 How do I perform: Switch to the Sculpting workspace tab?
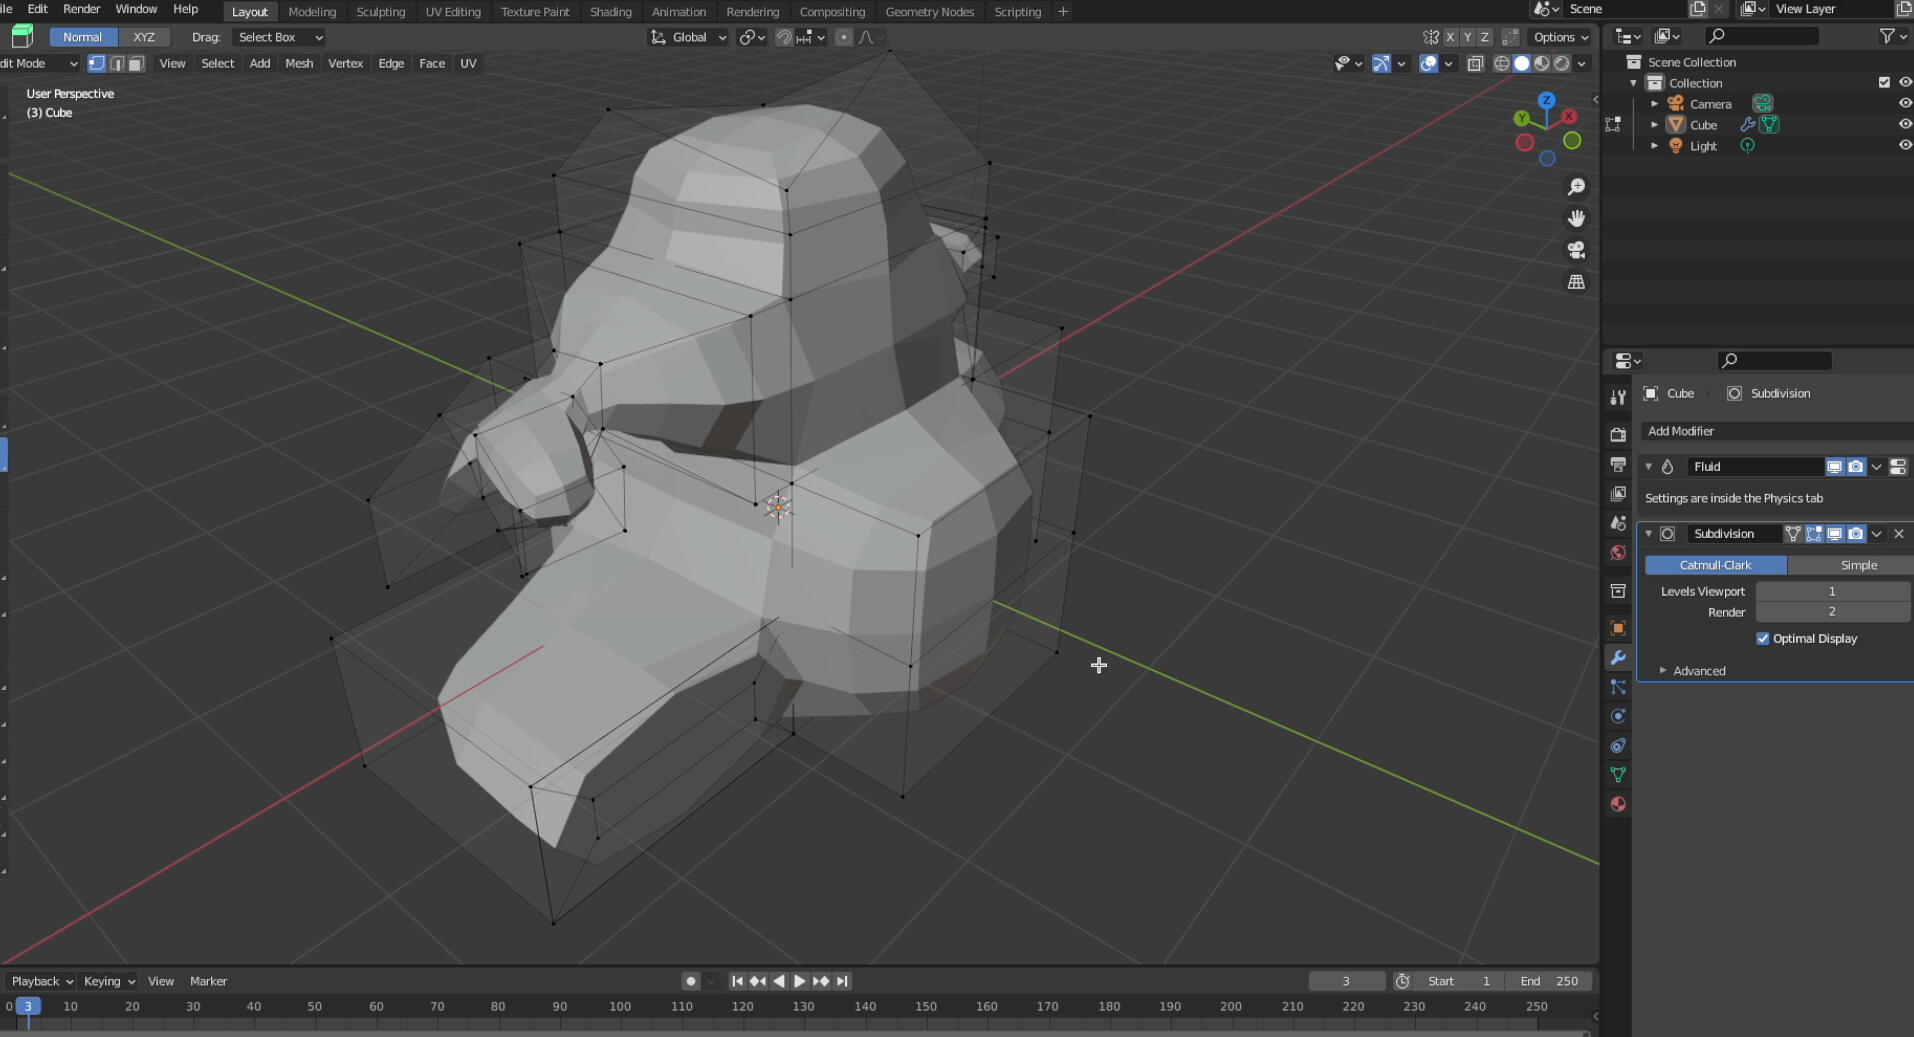(380, 12)
